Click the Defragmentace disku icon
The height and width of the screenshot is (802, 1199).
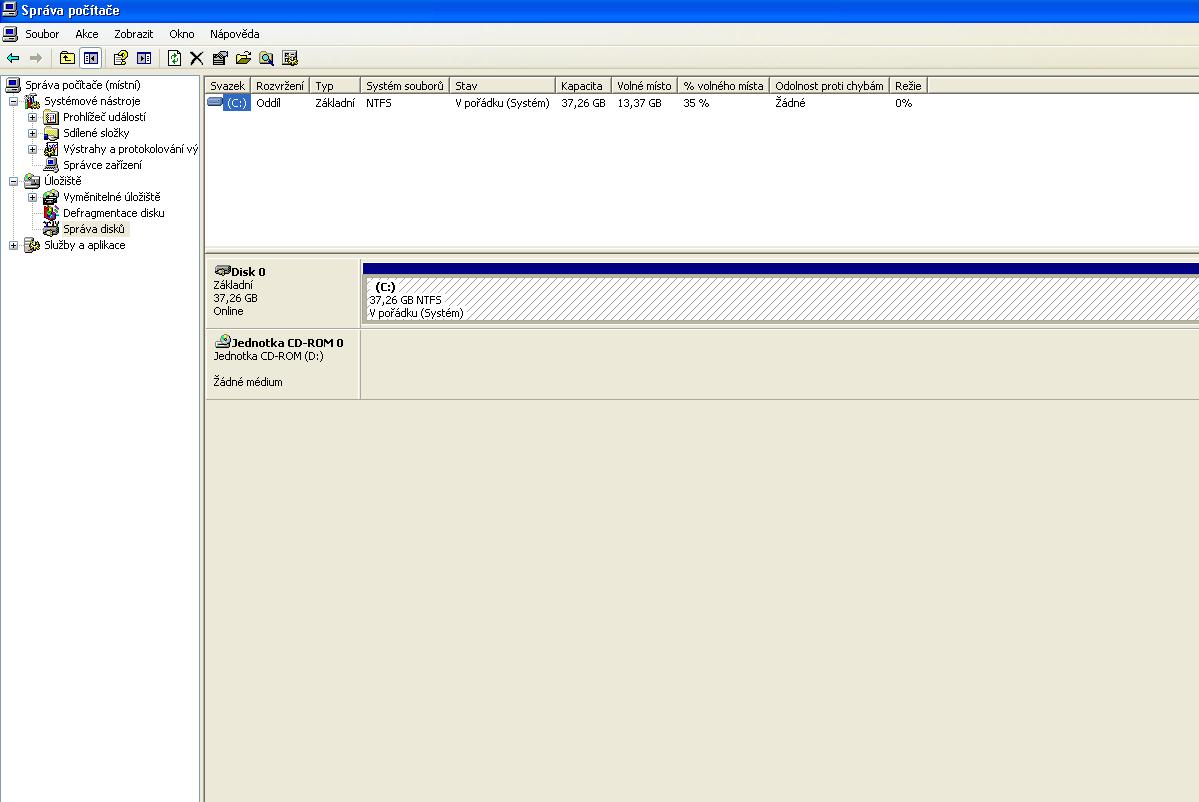coord(51,213)
